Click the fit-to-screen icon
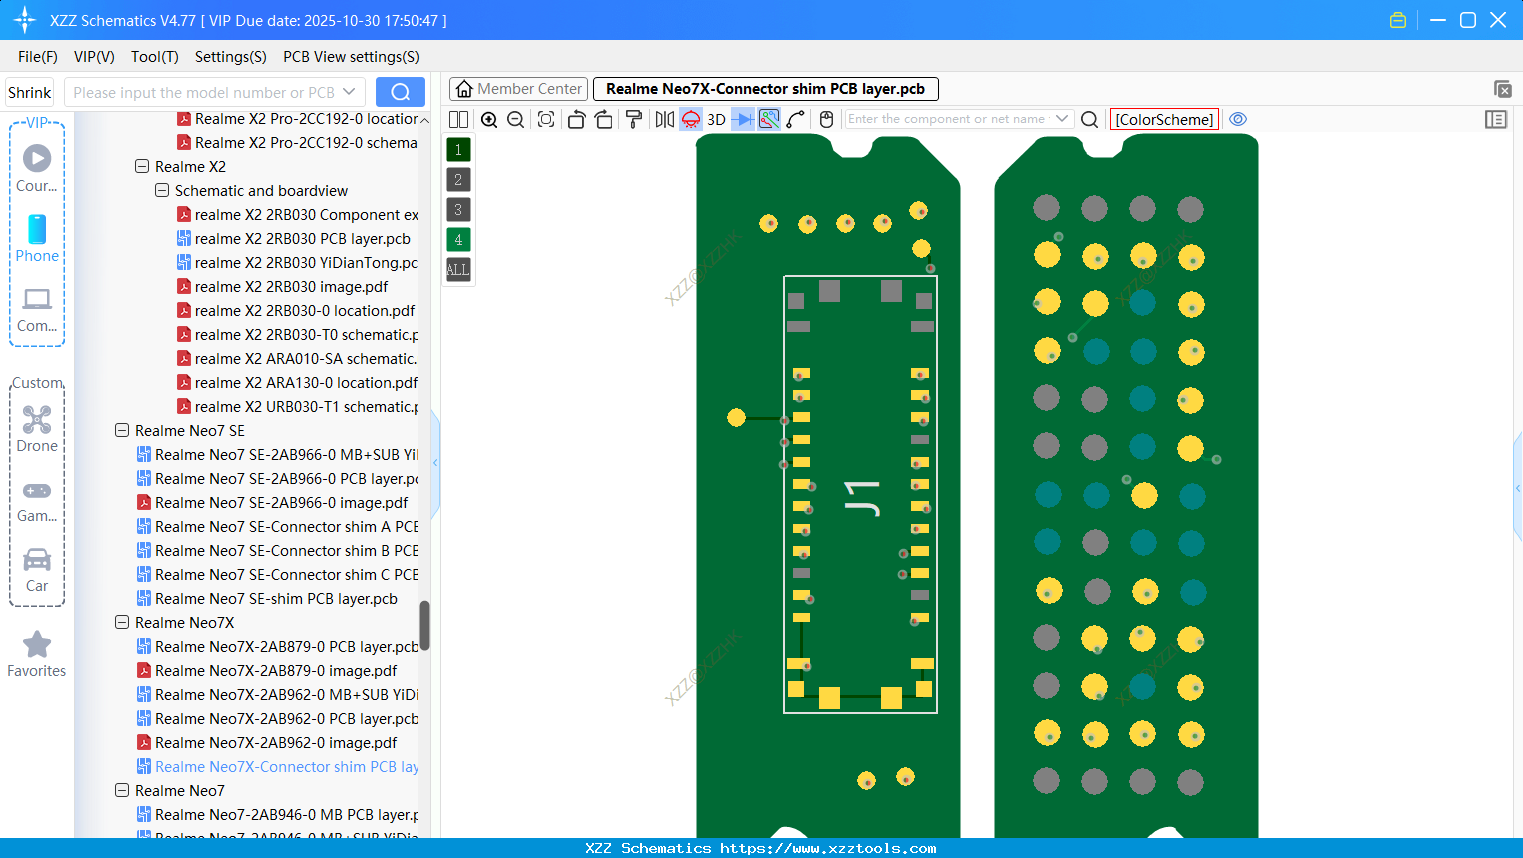 (546, 119)
